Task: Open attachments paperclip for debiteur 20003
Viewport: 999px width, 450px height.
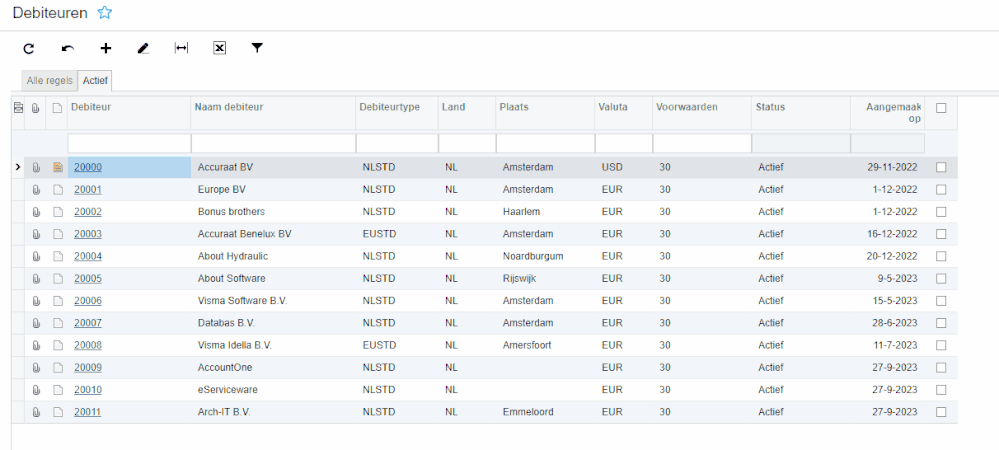Action: click(x=36, y=234)
